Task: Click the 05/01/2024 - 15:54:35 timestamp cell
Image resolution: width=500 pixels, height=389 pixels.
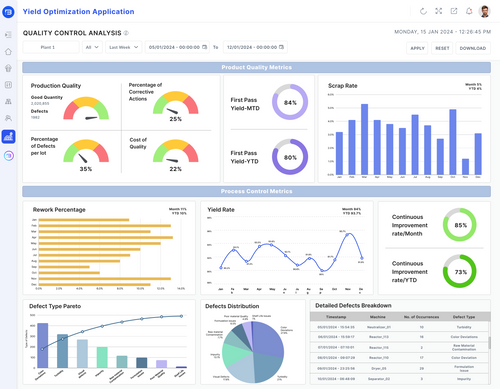Action: point(336,327)
